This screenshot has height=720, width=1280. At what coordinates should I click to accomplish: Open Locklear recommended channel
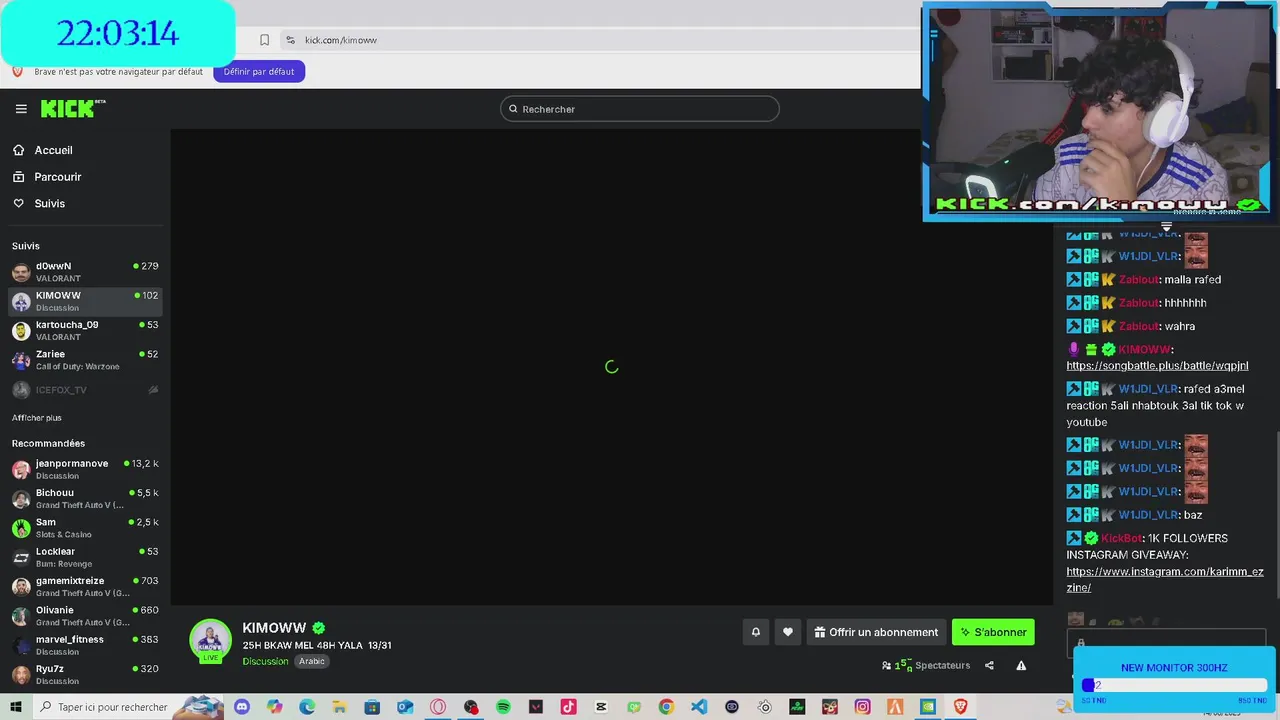point(85,557)
